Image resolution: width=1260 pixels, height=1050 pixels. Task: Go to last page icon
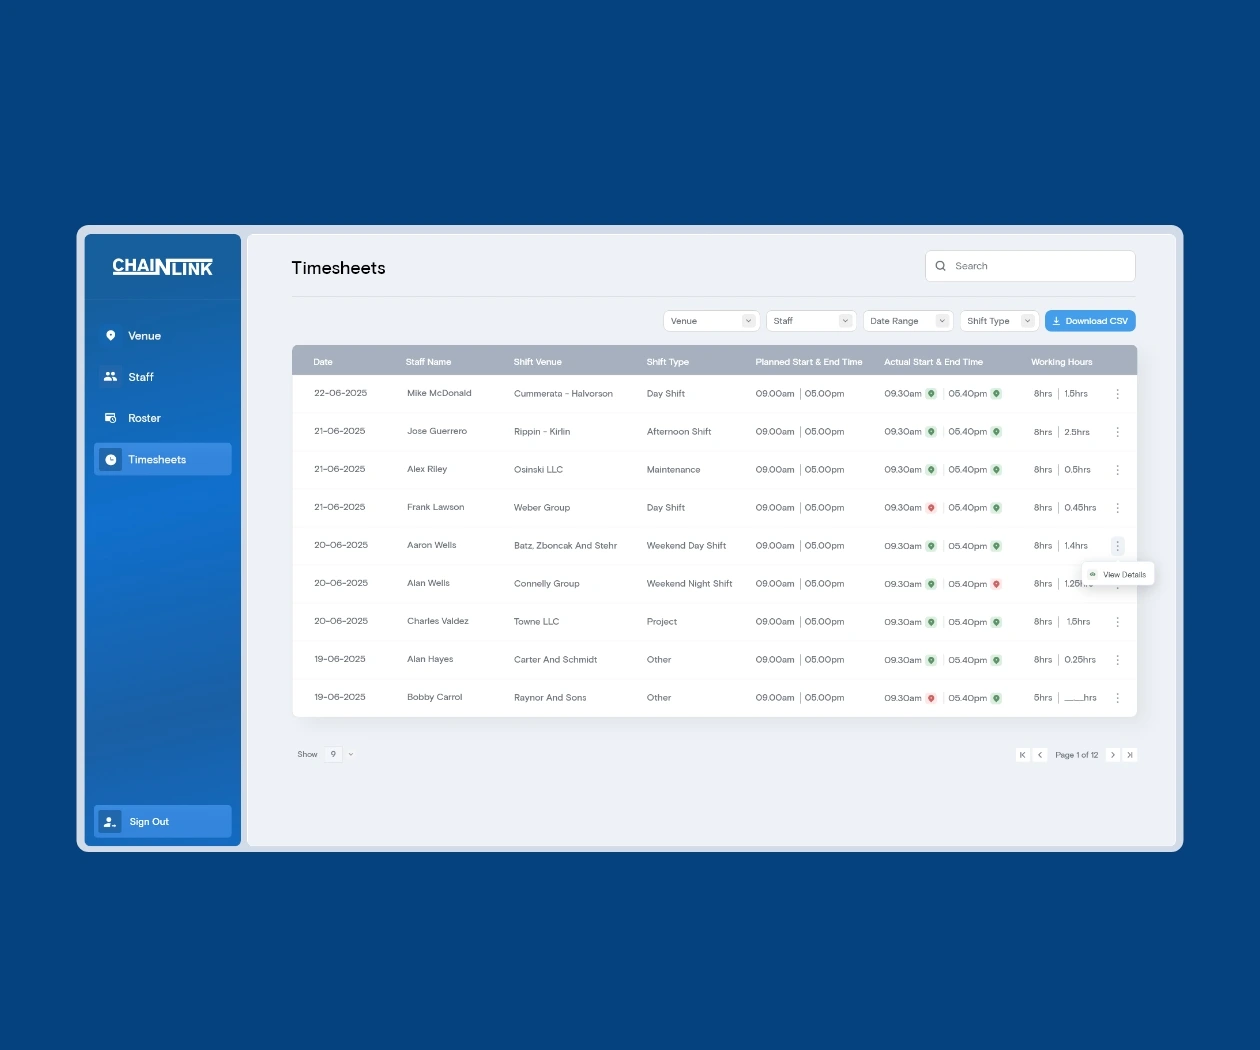coord(1130,755)
